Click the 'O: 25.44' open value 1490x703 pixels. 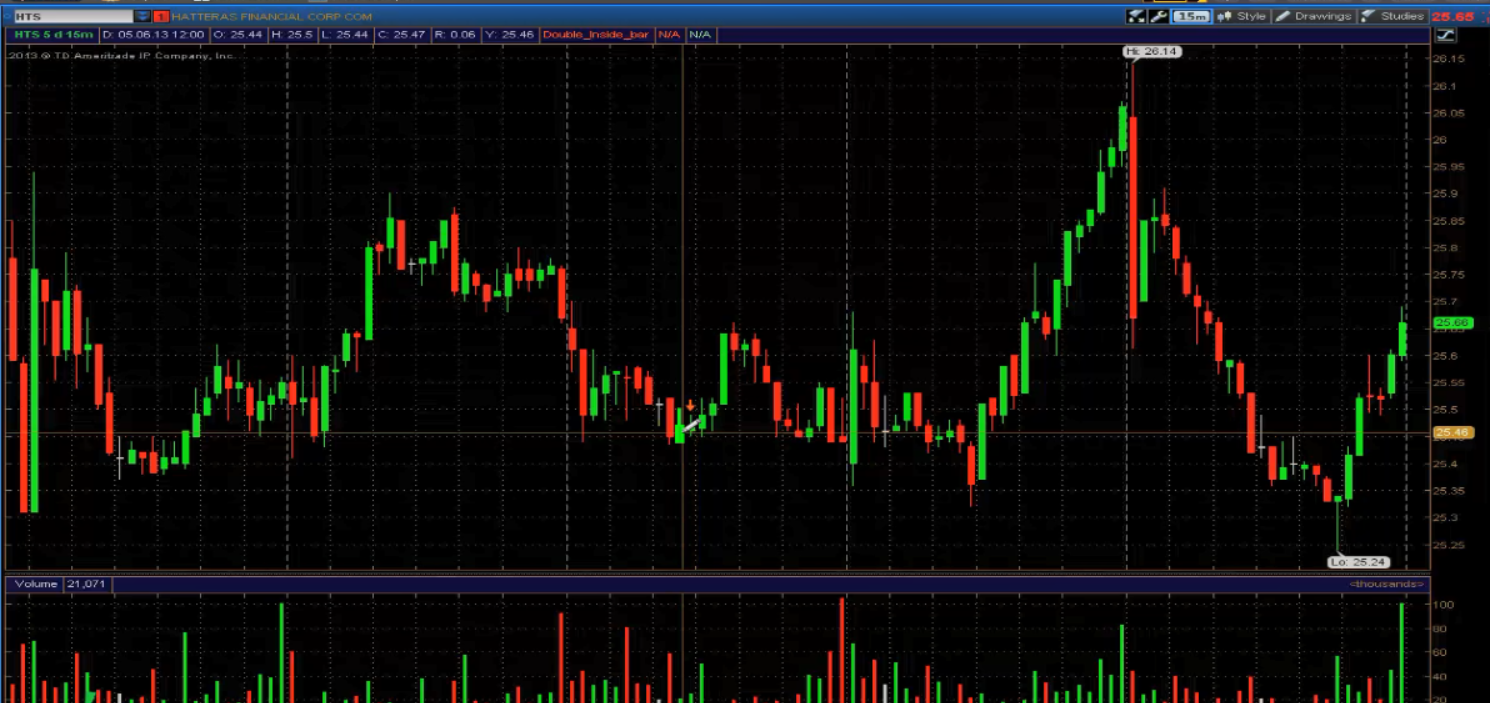[238, 35]
